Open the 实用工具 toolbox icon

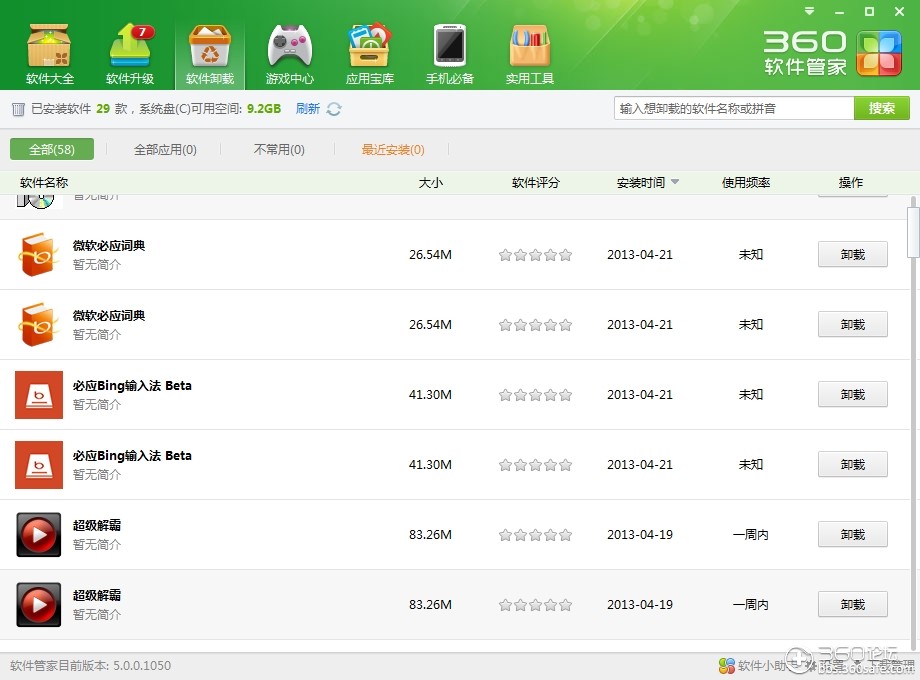[x=530, y=53]
